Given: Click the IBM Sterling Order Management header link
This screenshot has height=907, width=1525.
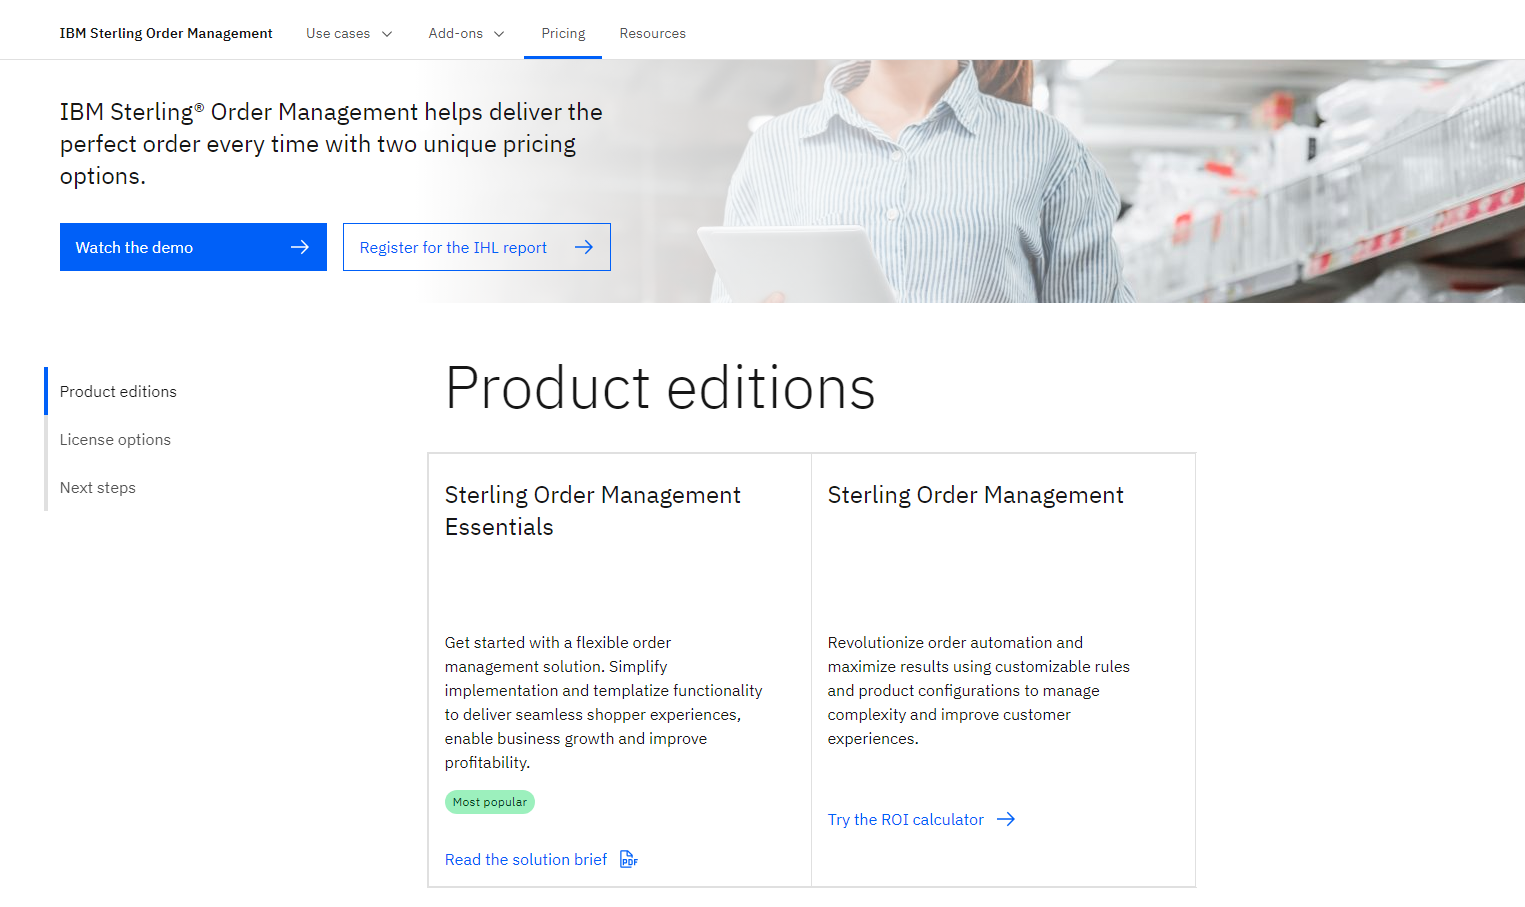Looking at the screenshot, I should click(166, 33).
